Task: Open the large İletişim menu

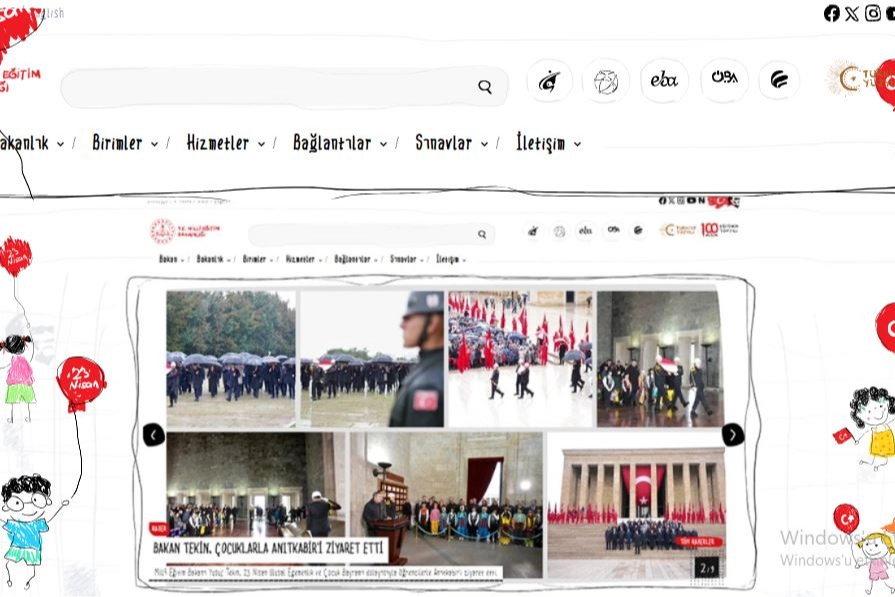Action: 548,143
